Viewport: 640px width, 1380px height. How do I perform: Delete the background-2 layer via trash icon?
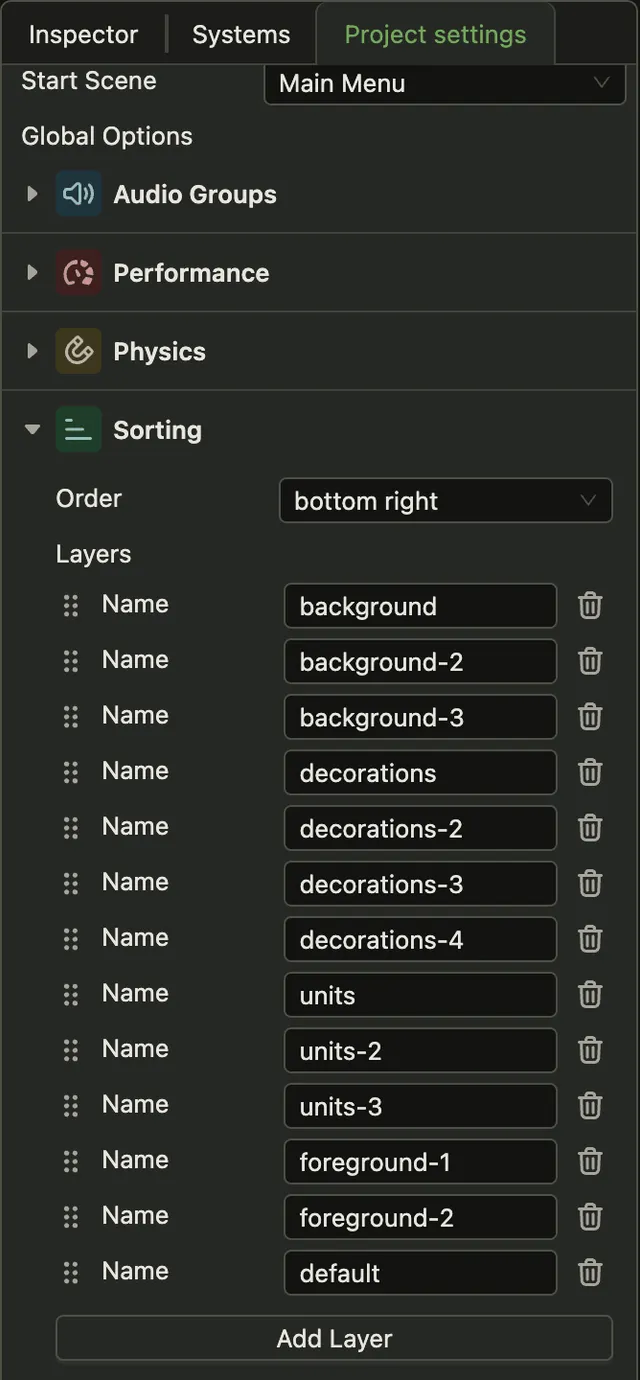tap(590, 661)
